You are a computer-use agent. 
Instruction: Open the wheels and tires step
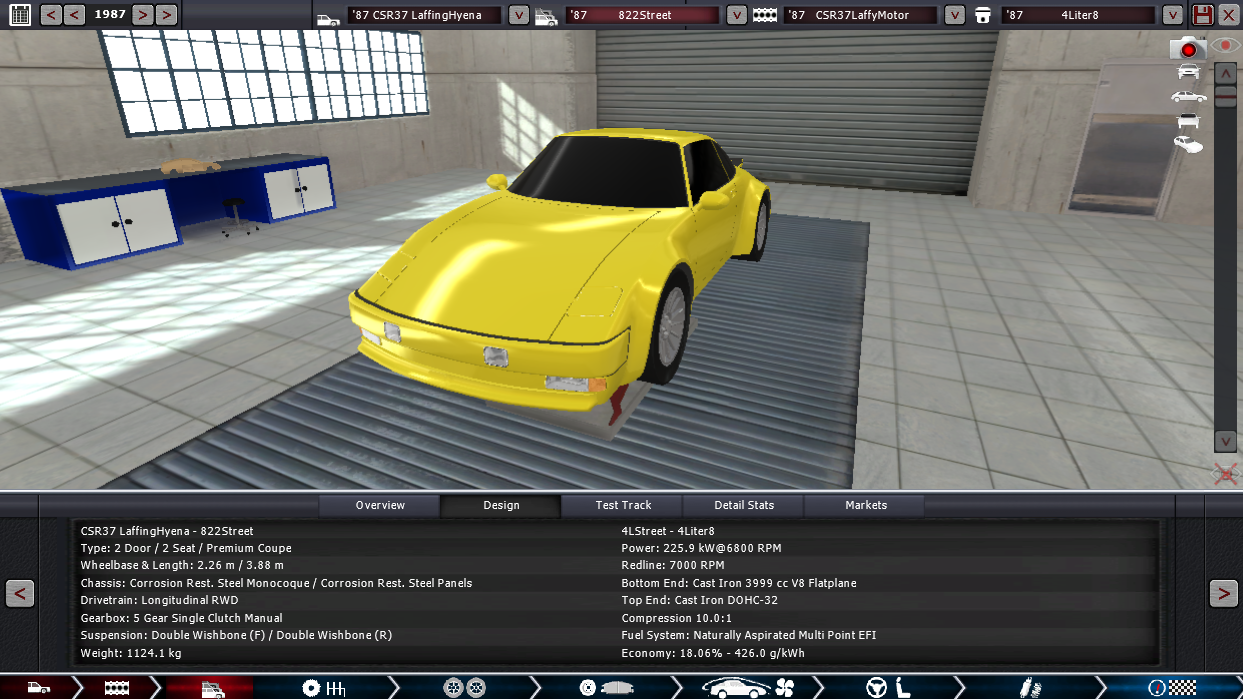[464, 688]
